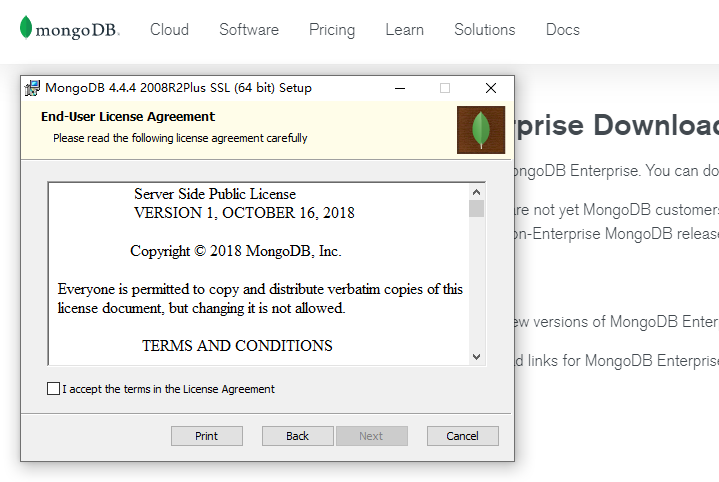Open the Learn menu item
Viewport: 719px width, 482px height.
coord(404,30)
